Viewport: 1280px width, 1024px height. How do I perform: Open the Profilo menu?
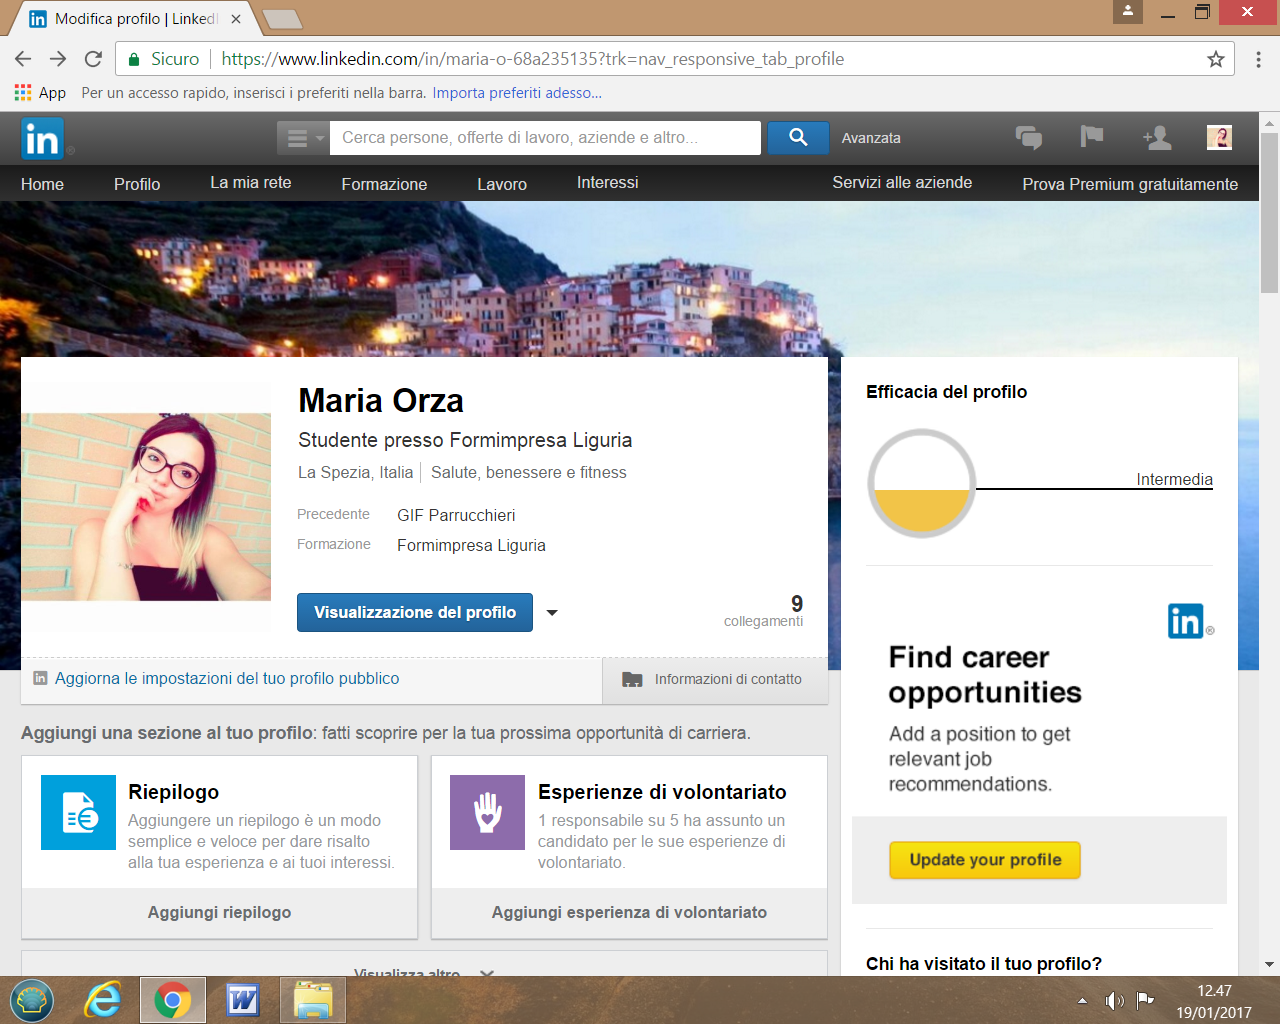(x=137, y=184)
